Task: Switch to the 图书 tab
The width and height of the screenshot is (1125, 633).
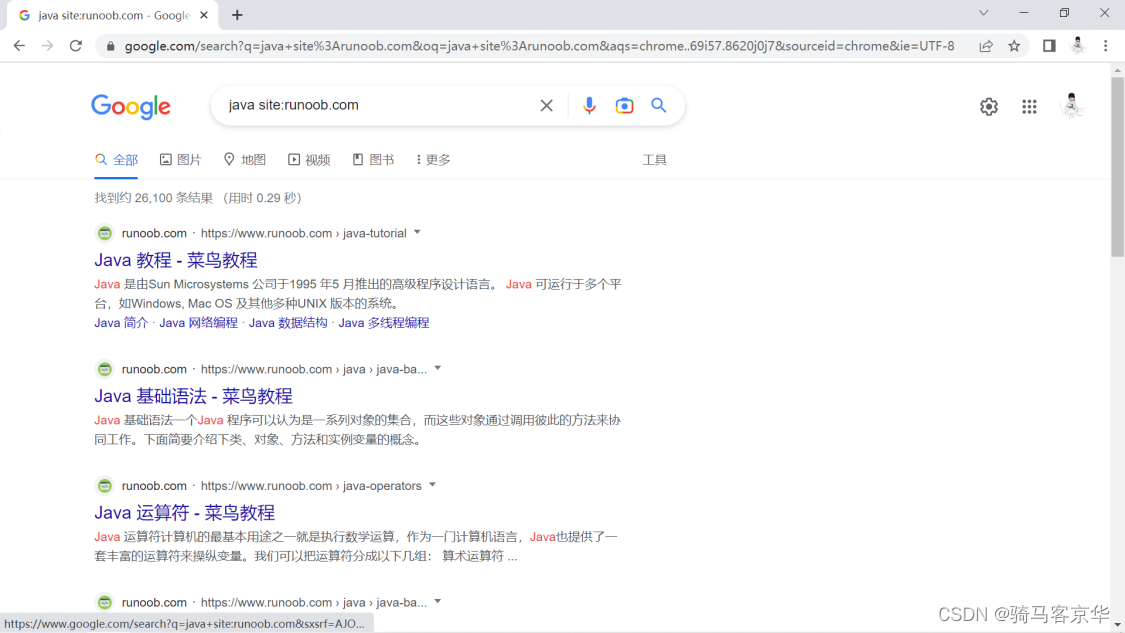Action: coord(373,160)
